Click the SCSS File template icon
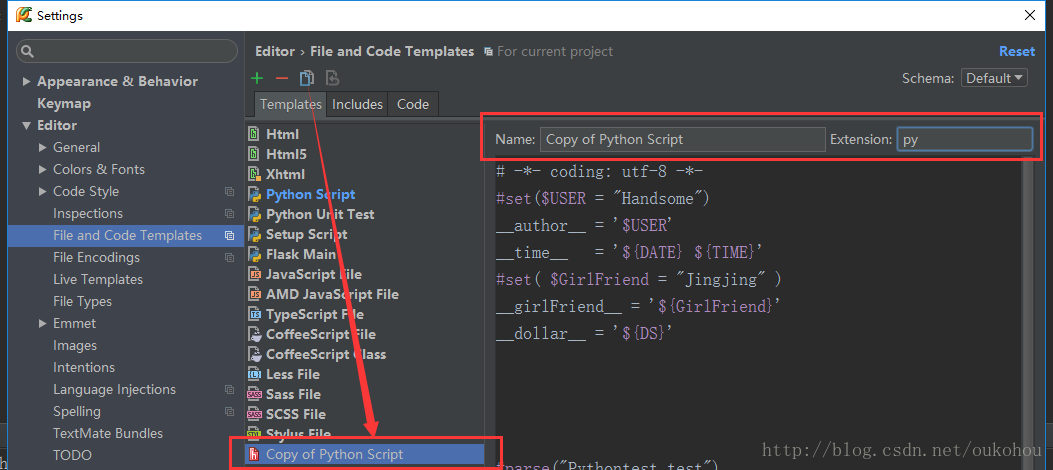 pos(255,414)
